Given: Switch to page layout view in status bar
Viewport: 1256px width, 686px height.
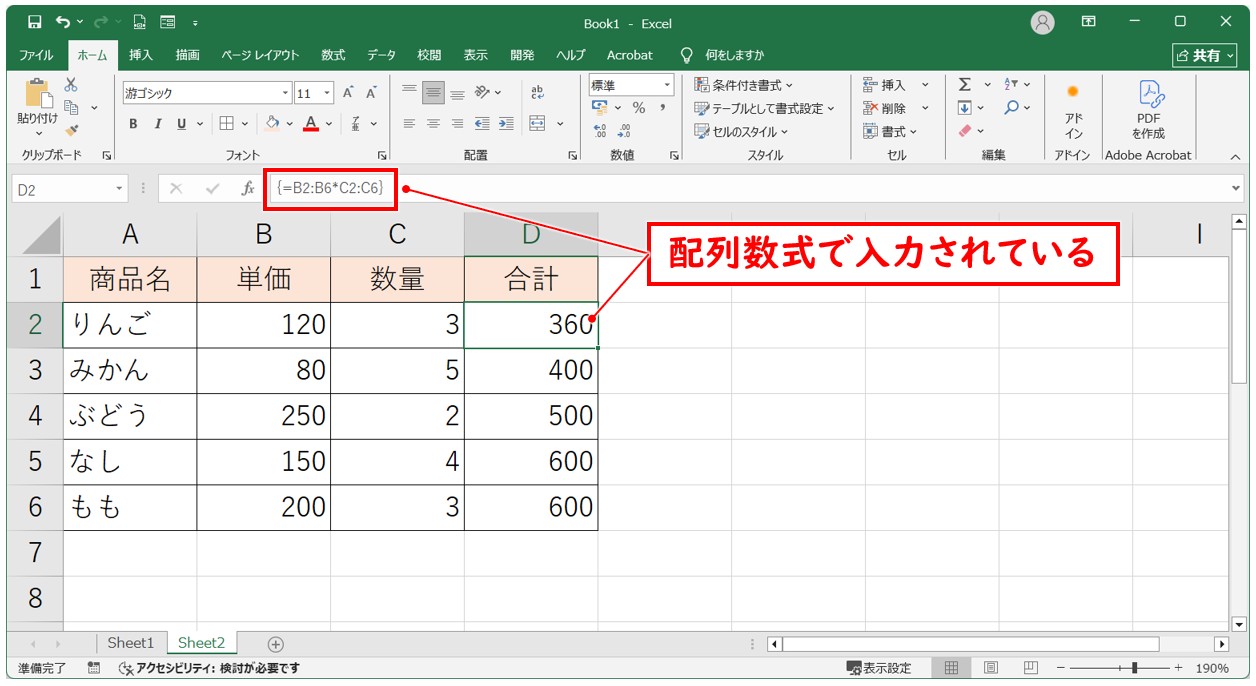Looking at the screenshot, I should point(990,668).
